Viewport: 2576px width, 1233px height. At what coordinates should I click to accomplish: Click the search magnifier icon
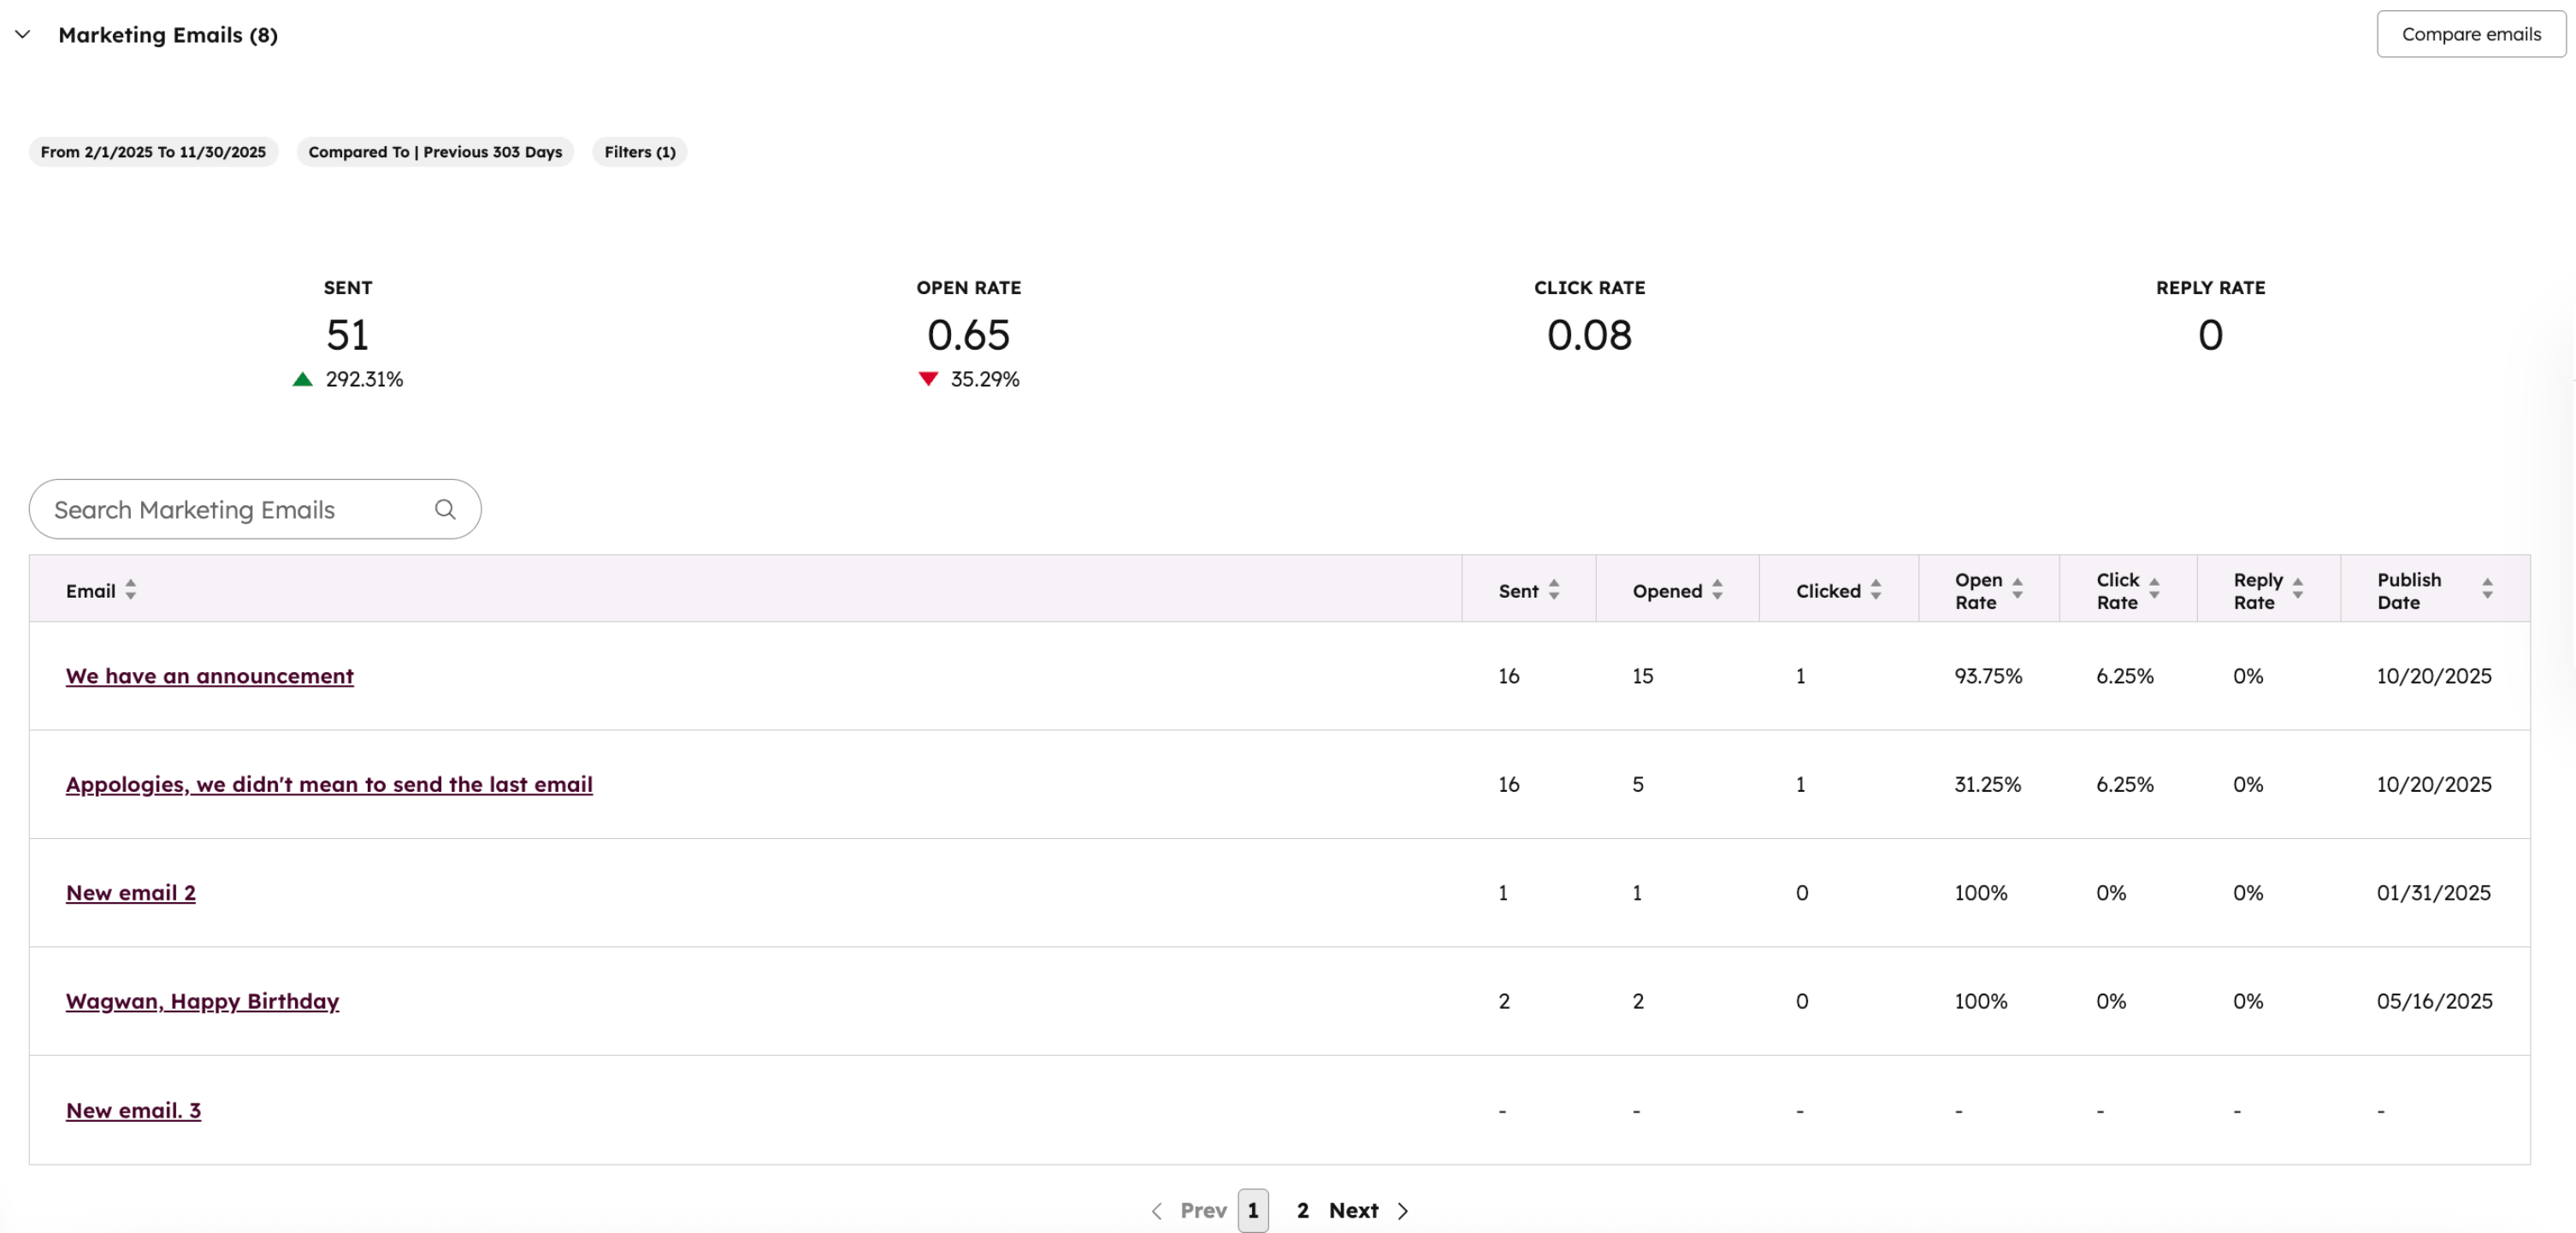(x=445, y=509)
